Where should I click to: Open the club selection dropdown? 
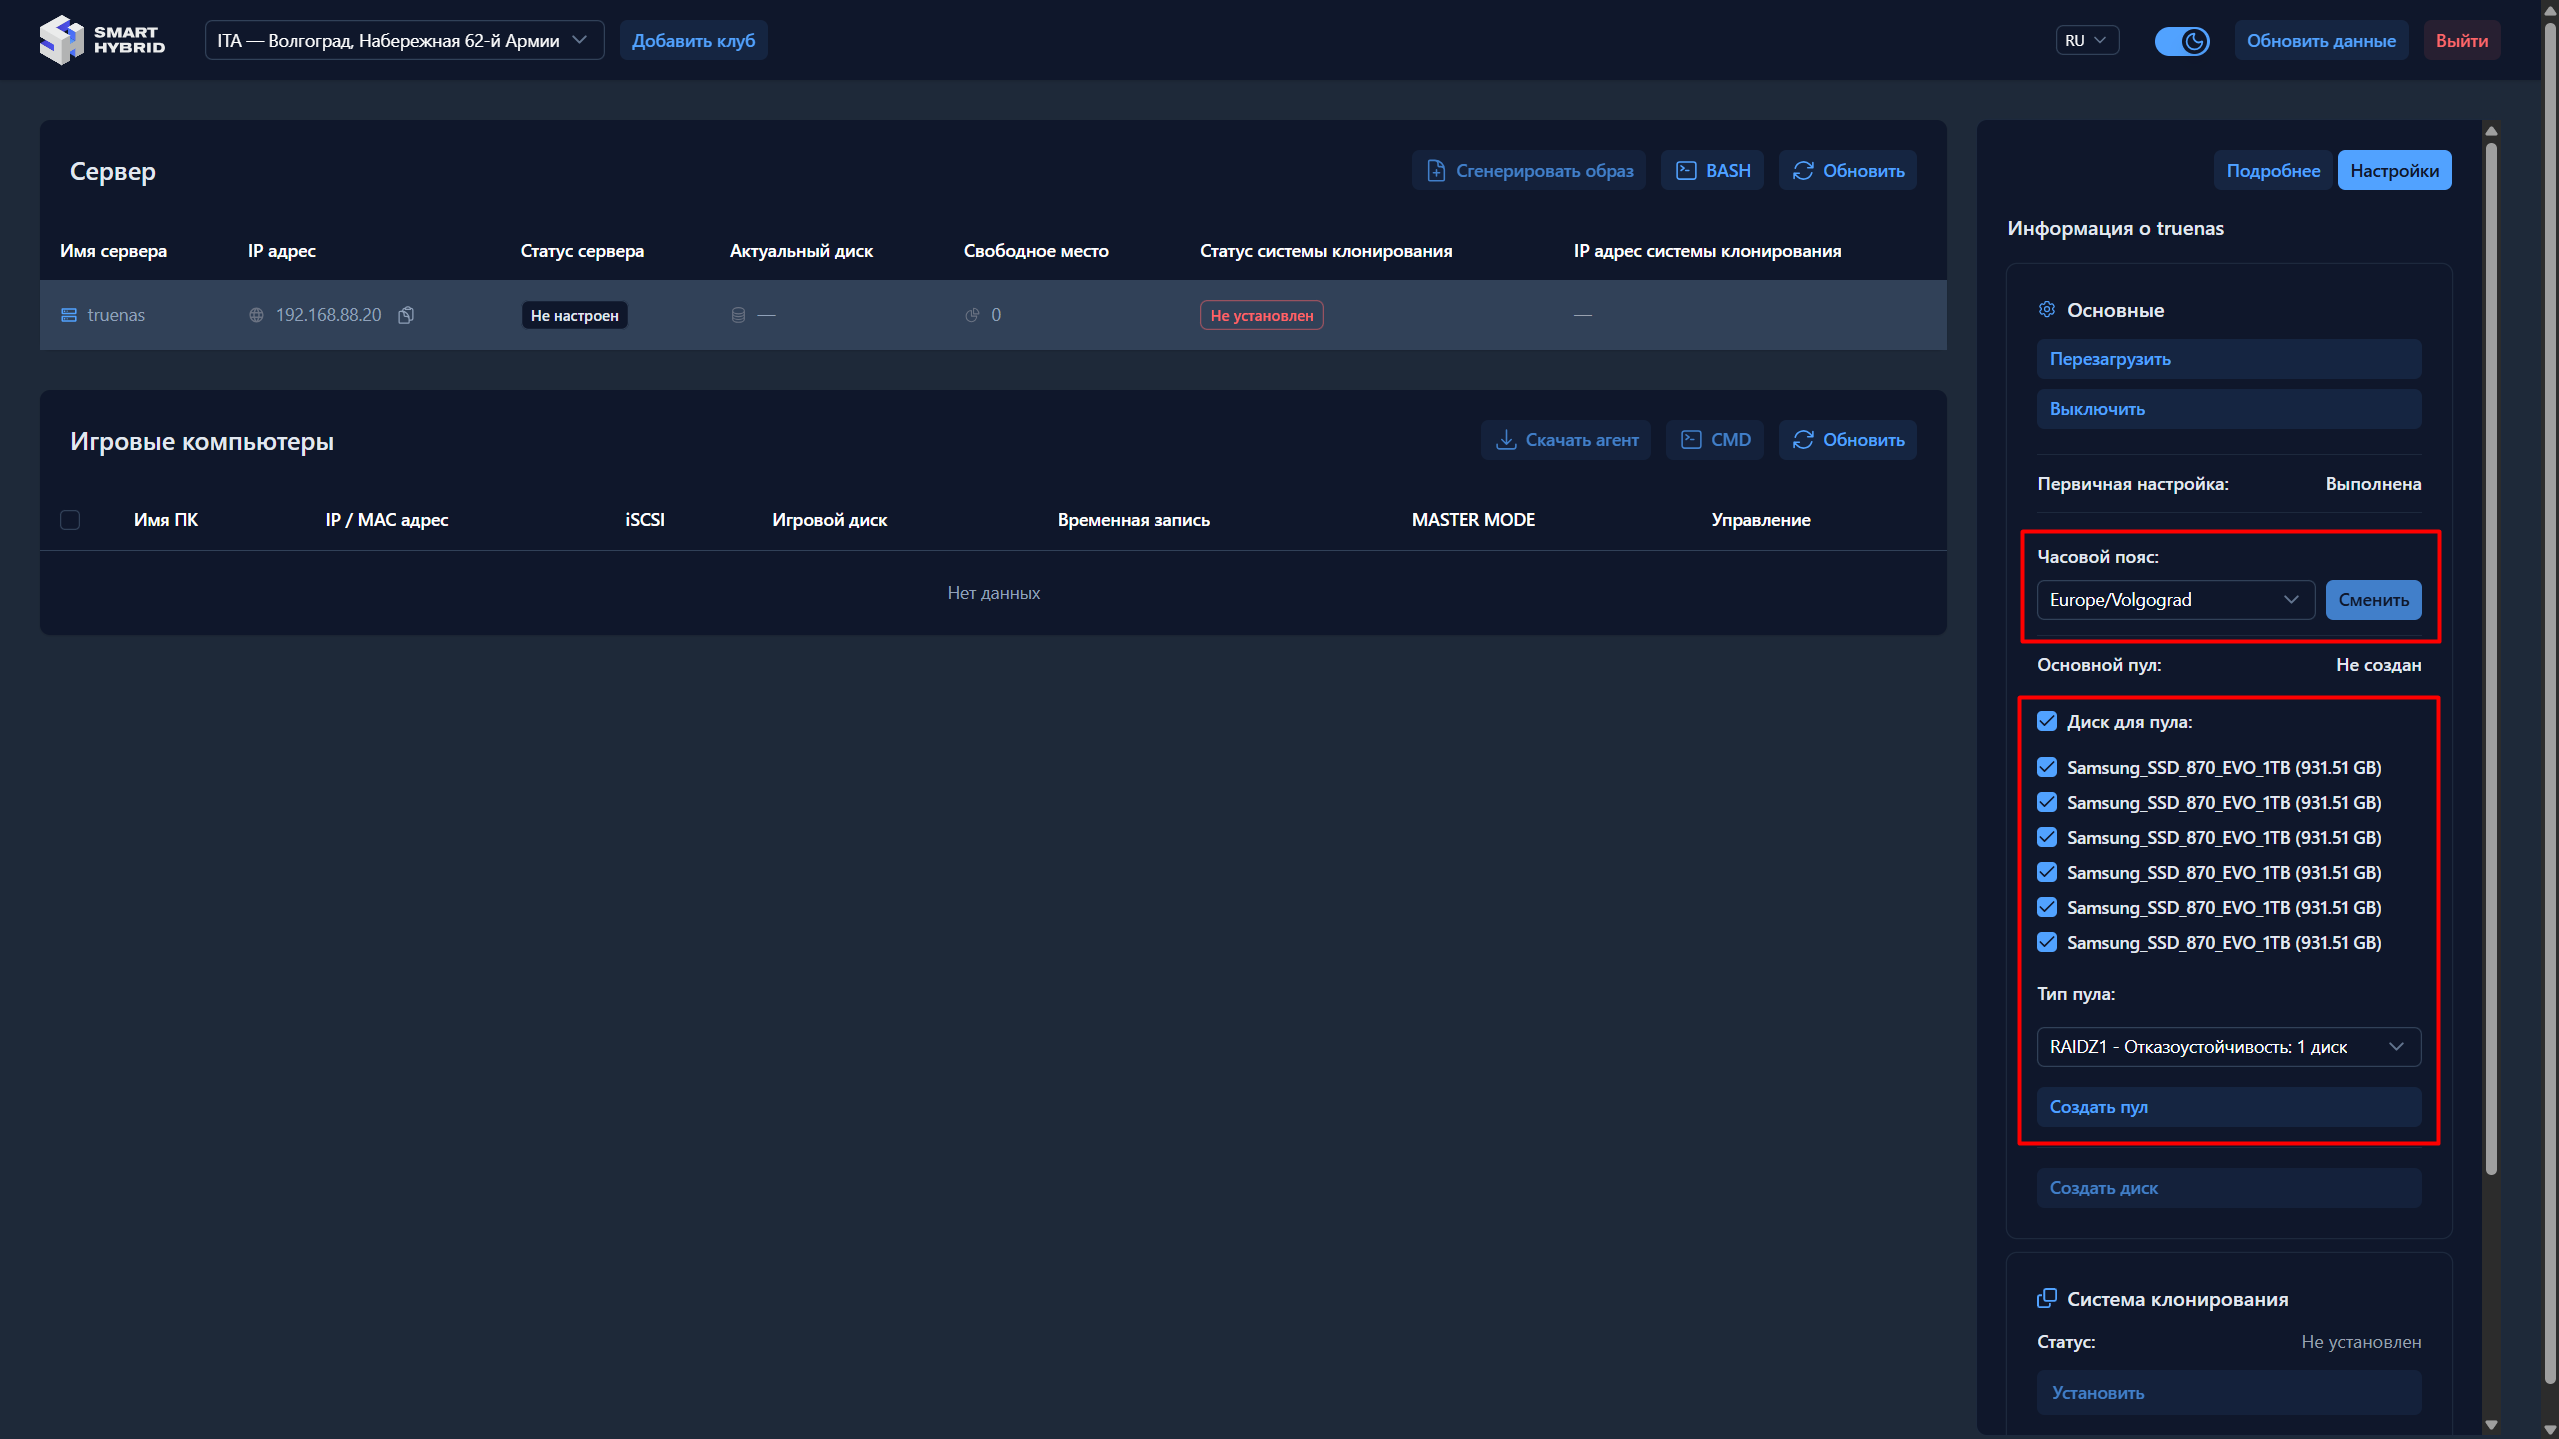click(404, 41)
